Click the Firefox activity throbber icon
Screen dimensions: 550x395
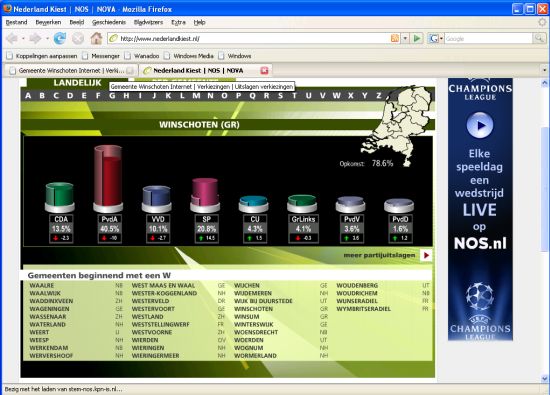(x=543, y=22)
